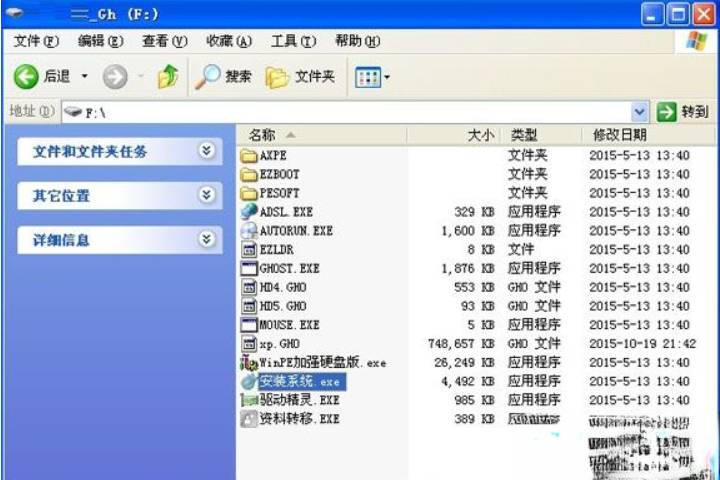
Task: Open the Views icon dropdown
Action: point(372,77)
